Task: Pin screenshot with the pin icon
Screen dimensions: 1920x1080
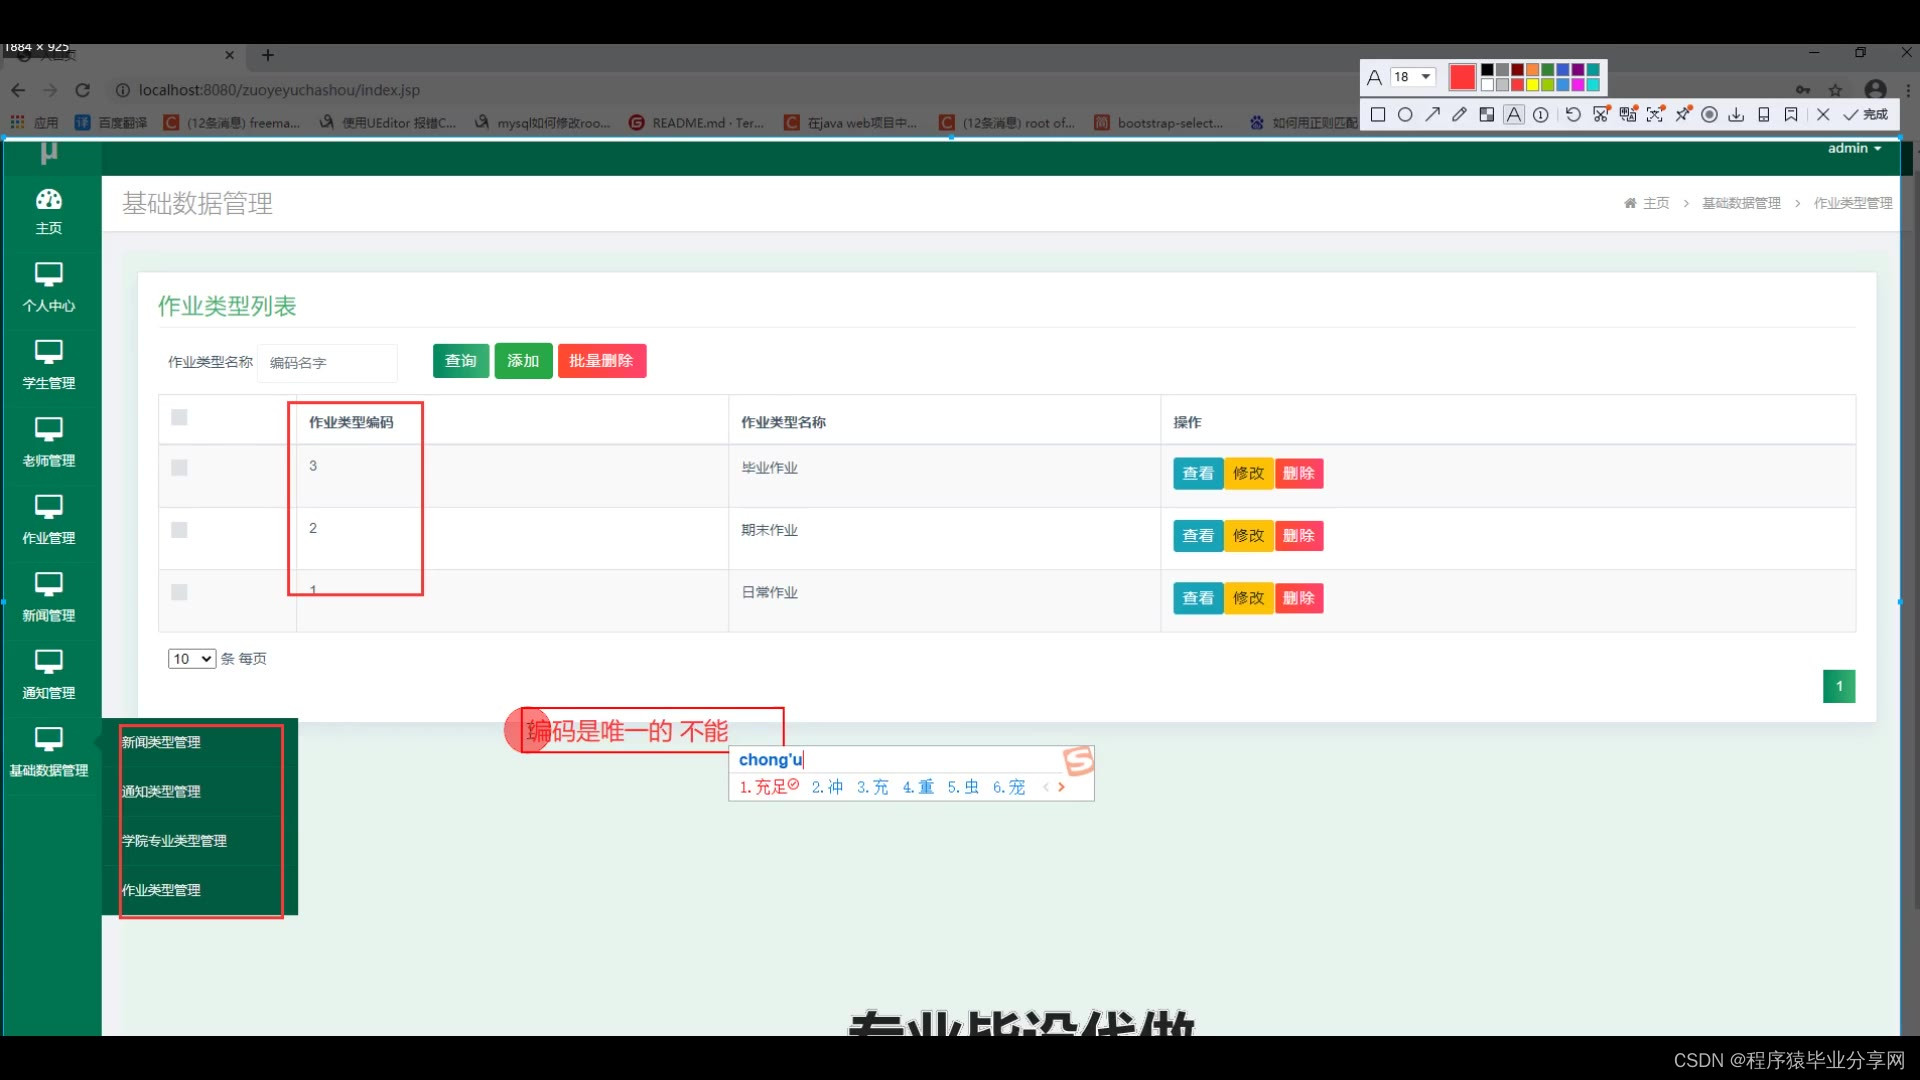Action: [x=1683, y=115]
